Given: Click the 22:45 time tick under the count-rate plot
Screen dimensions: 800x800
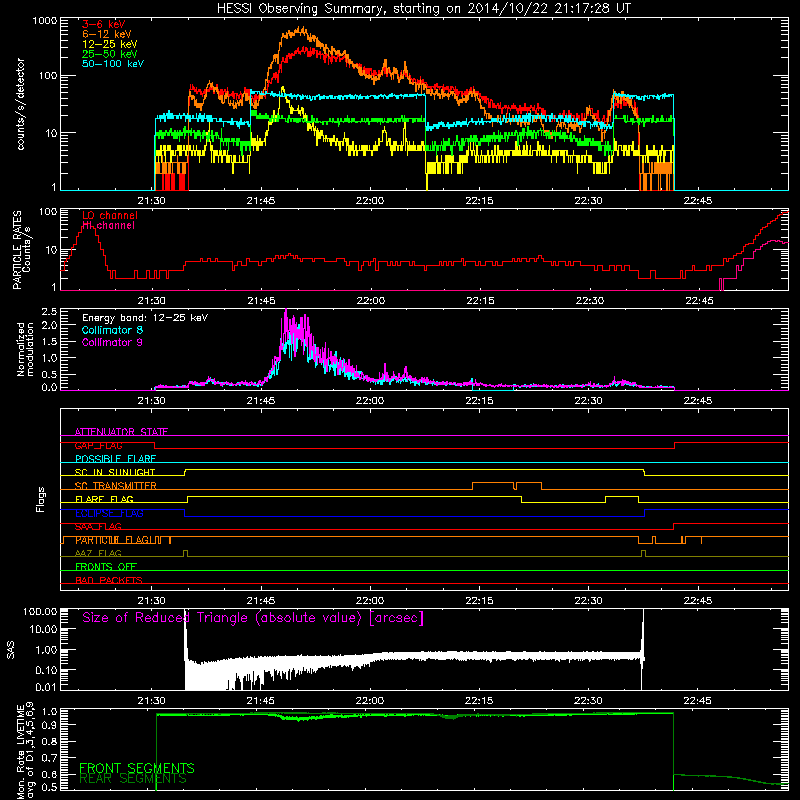Looking at the screenshot, I should click(x=697, y=201).
